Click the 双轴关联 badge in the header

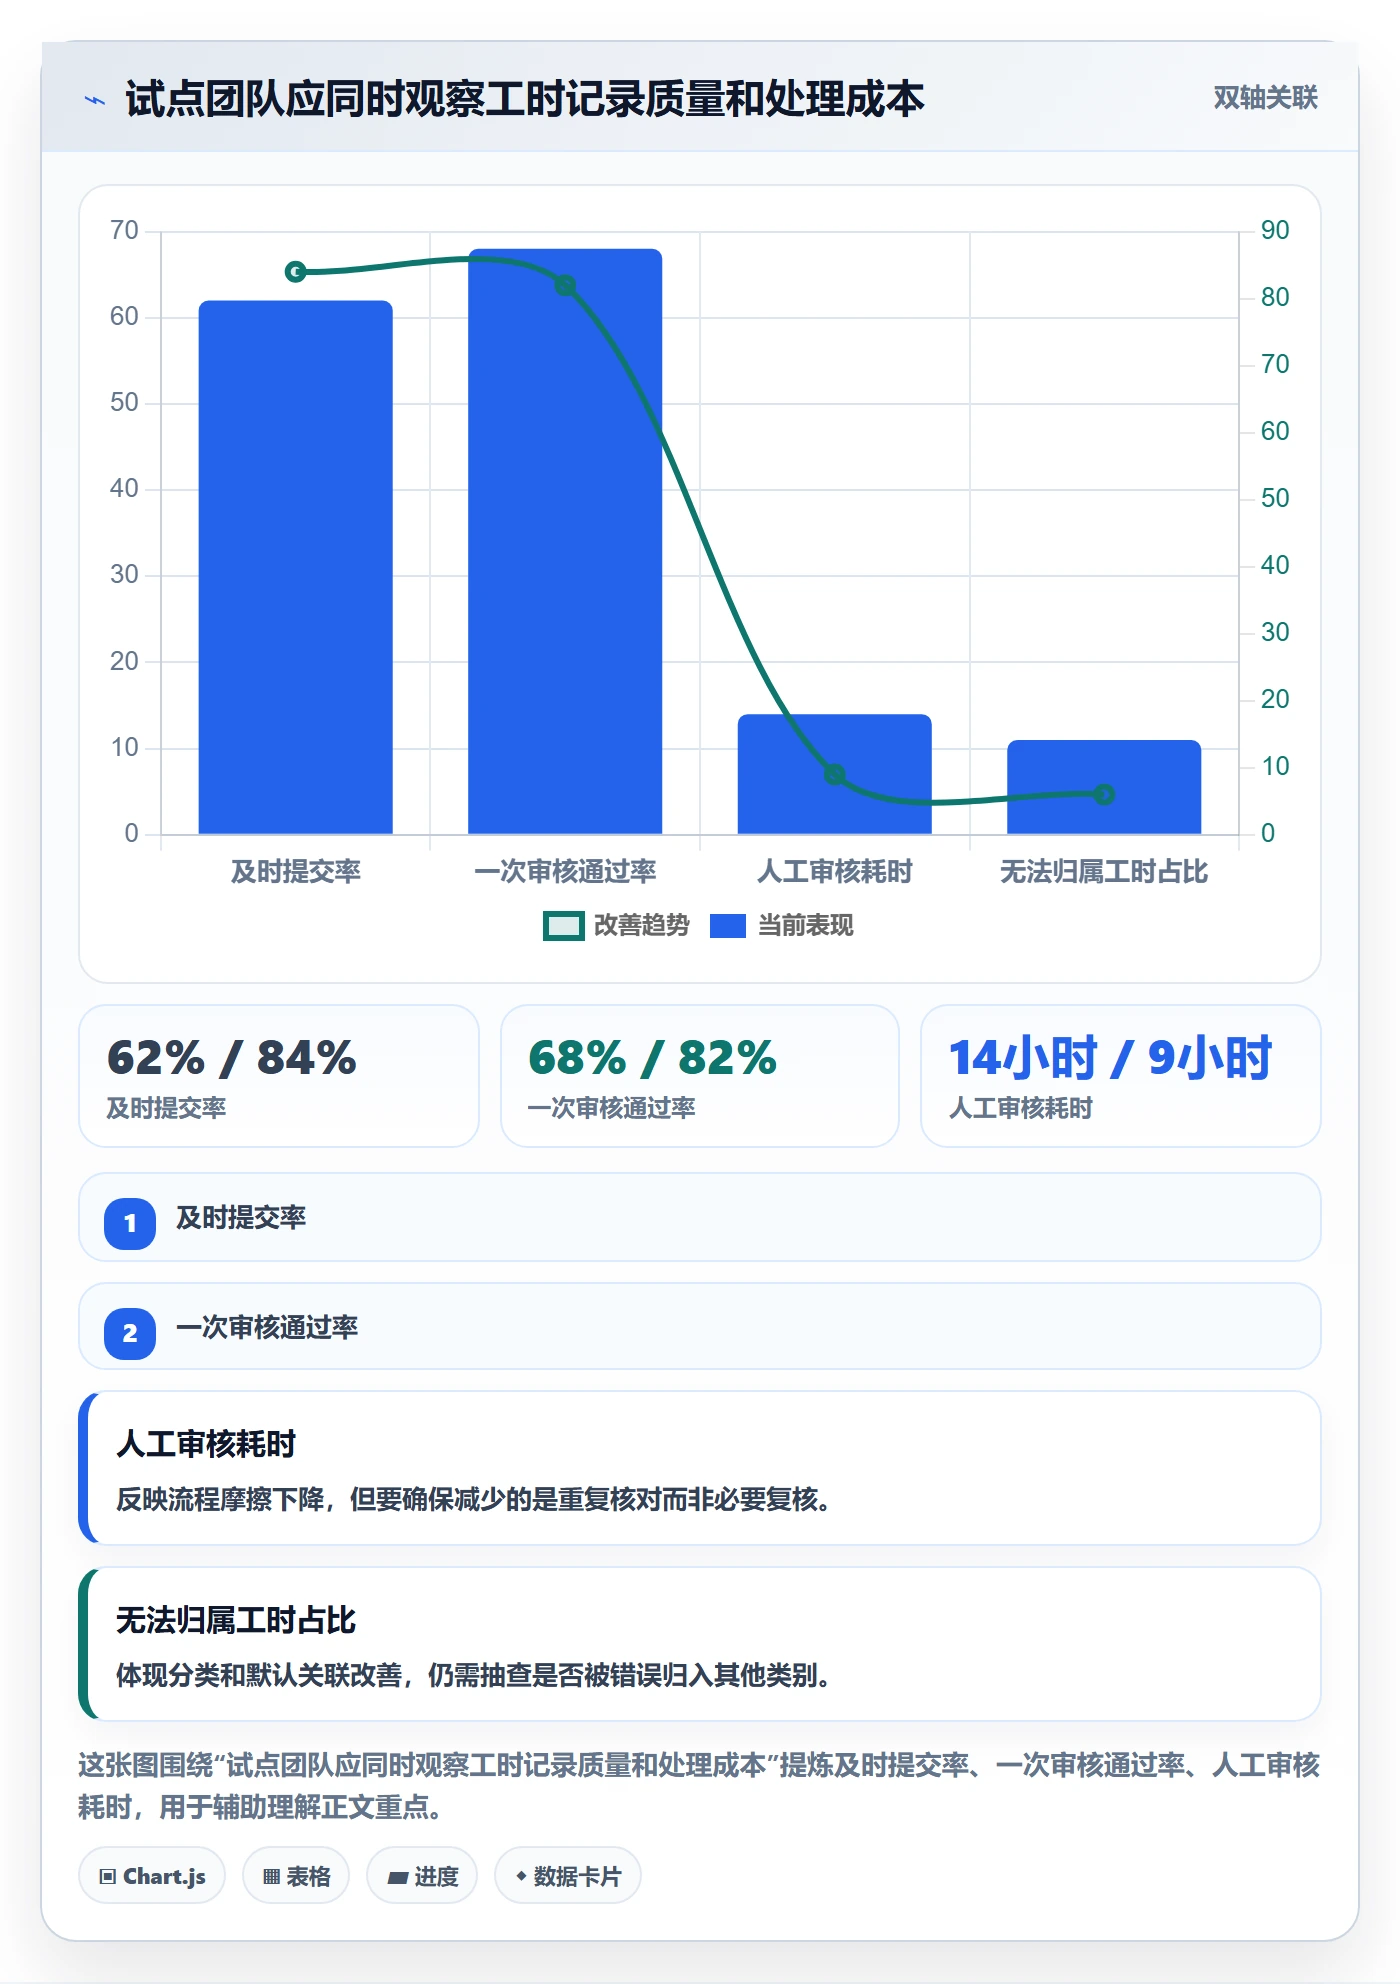tap(1265, 98)
